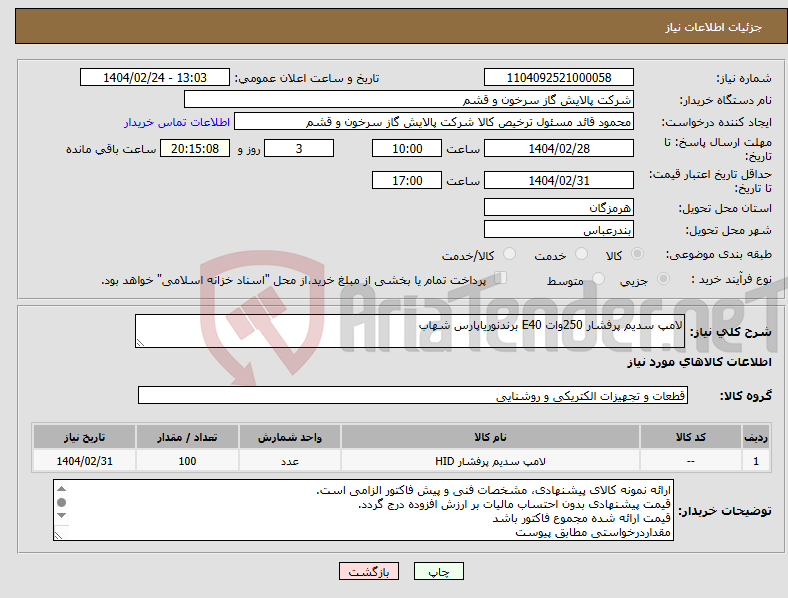The image size is (788, 598).
Task: Click the resize handle of description textarea
Action: coord(140,343)
